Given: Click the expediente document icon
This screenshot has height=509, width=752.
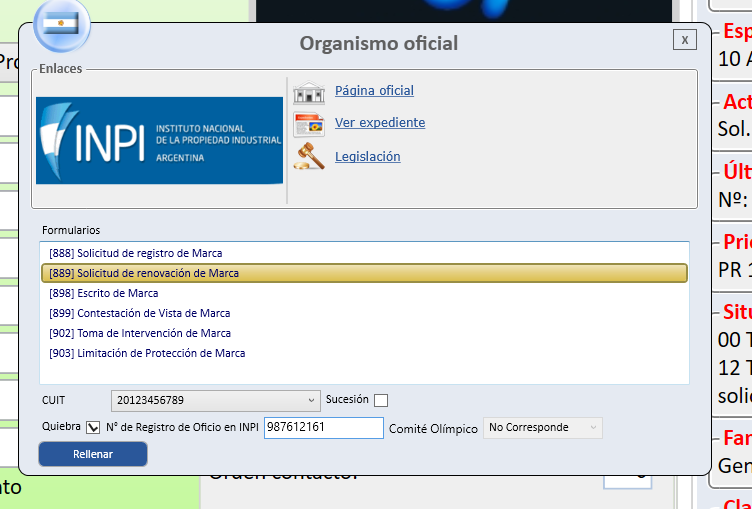Looking at the screenshot, I should pos(309,125).
